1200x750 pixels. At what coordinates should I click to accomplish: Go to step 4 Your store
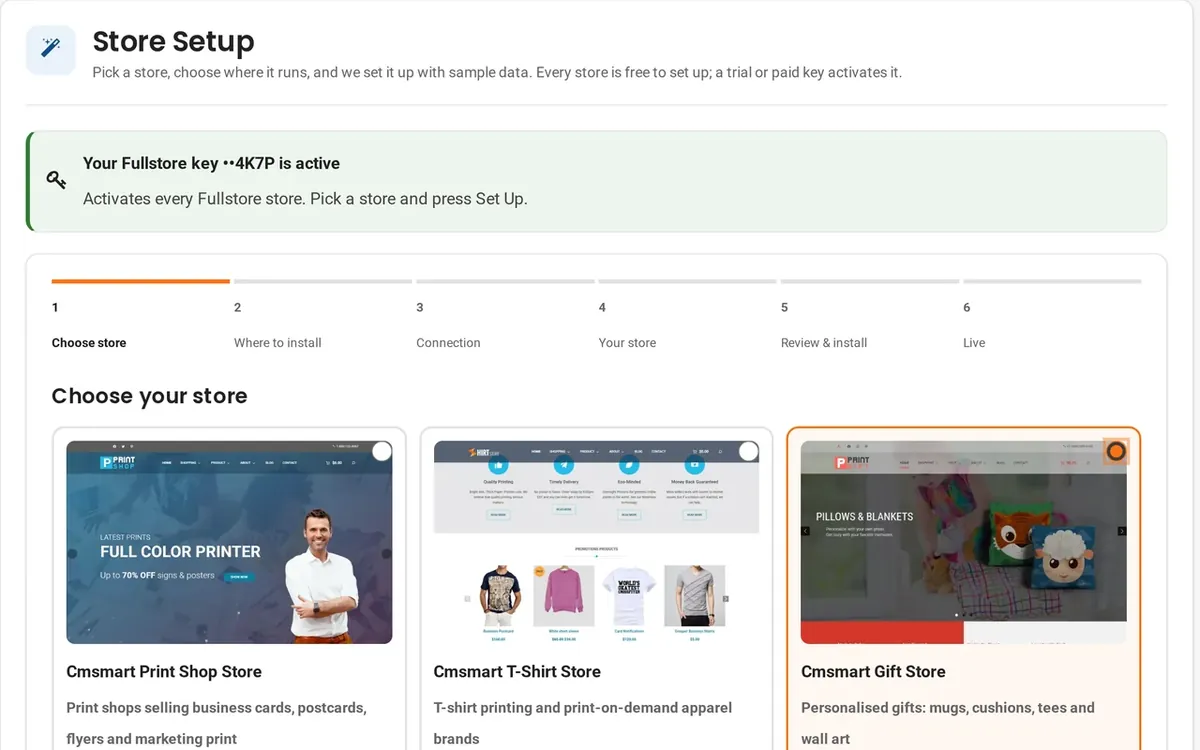pyautogui.click(x=687, y=314)
